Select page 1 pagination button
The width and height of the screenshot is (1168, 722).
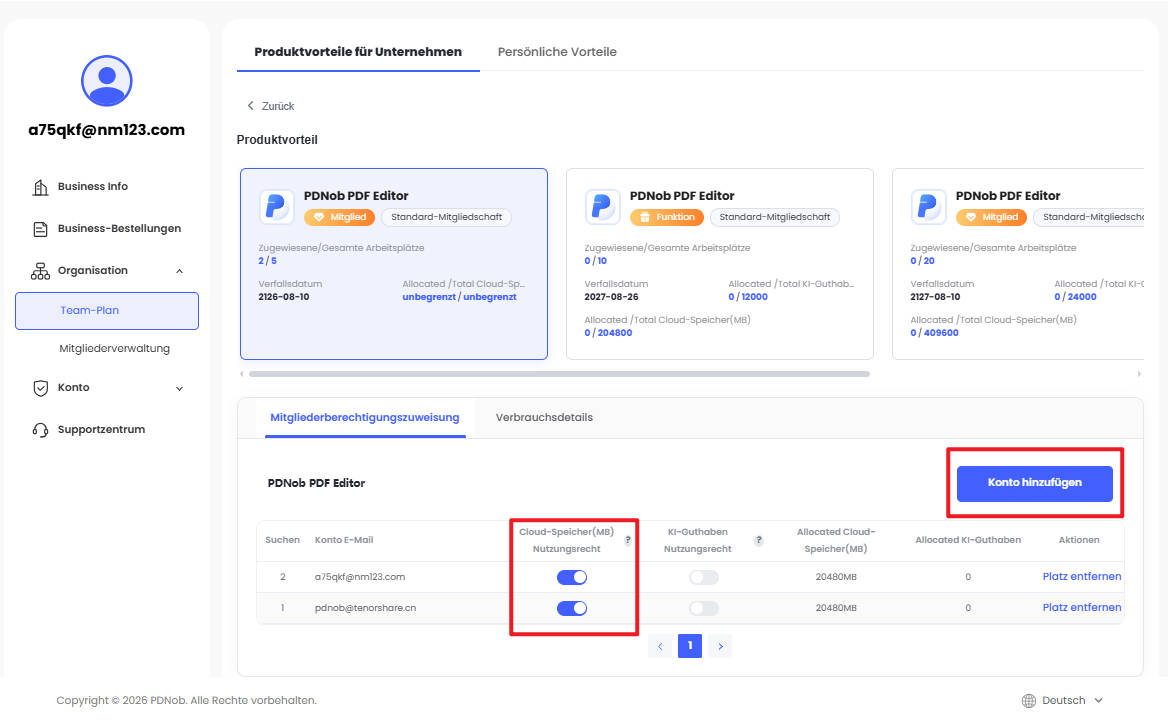[690, 646]
